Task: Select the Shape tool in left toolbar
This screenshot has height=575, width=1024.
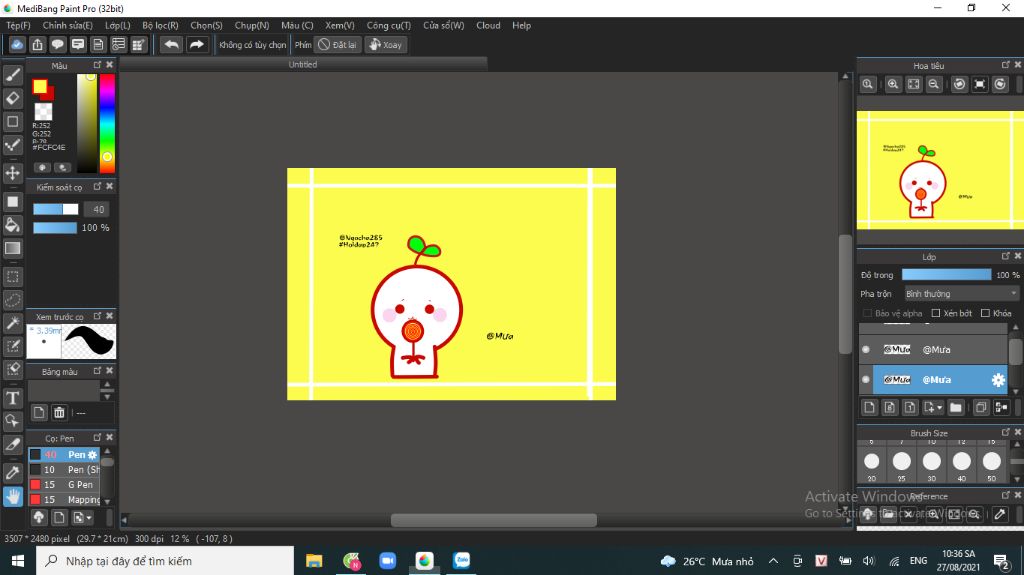Action: click(12, 122)
